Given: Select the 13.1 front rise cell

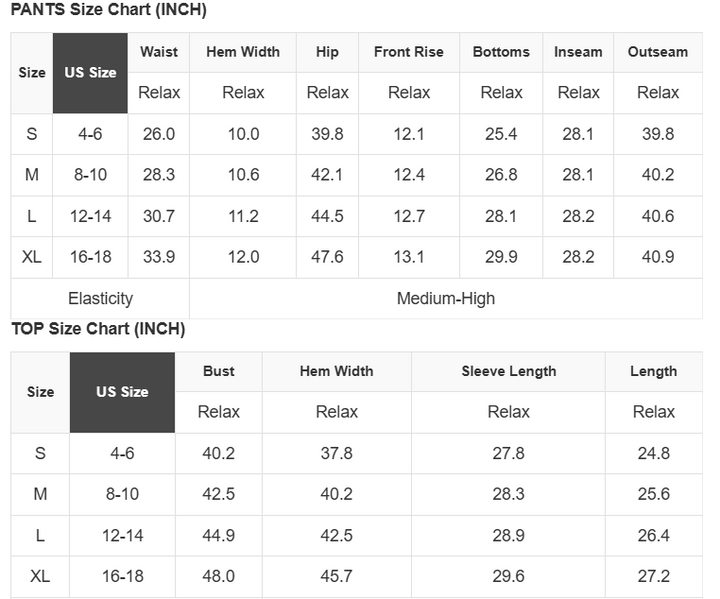Looking at the screenshot, I should (x=408, y=257).
